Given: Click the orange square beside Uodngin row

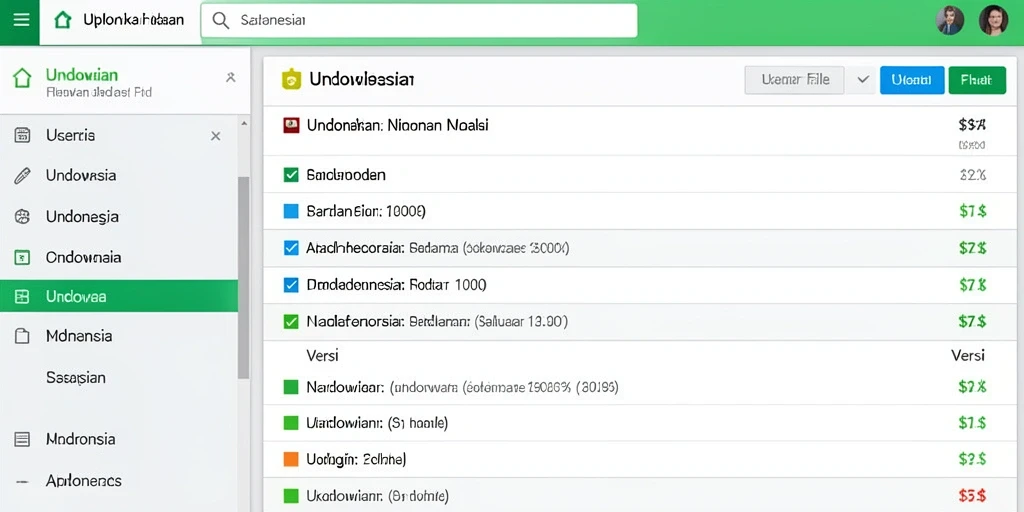Looking at the screenshot, I should click(291, 460).
